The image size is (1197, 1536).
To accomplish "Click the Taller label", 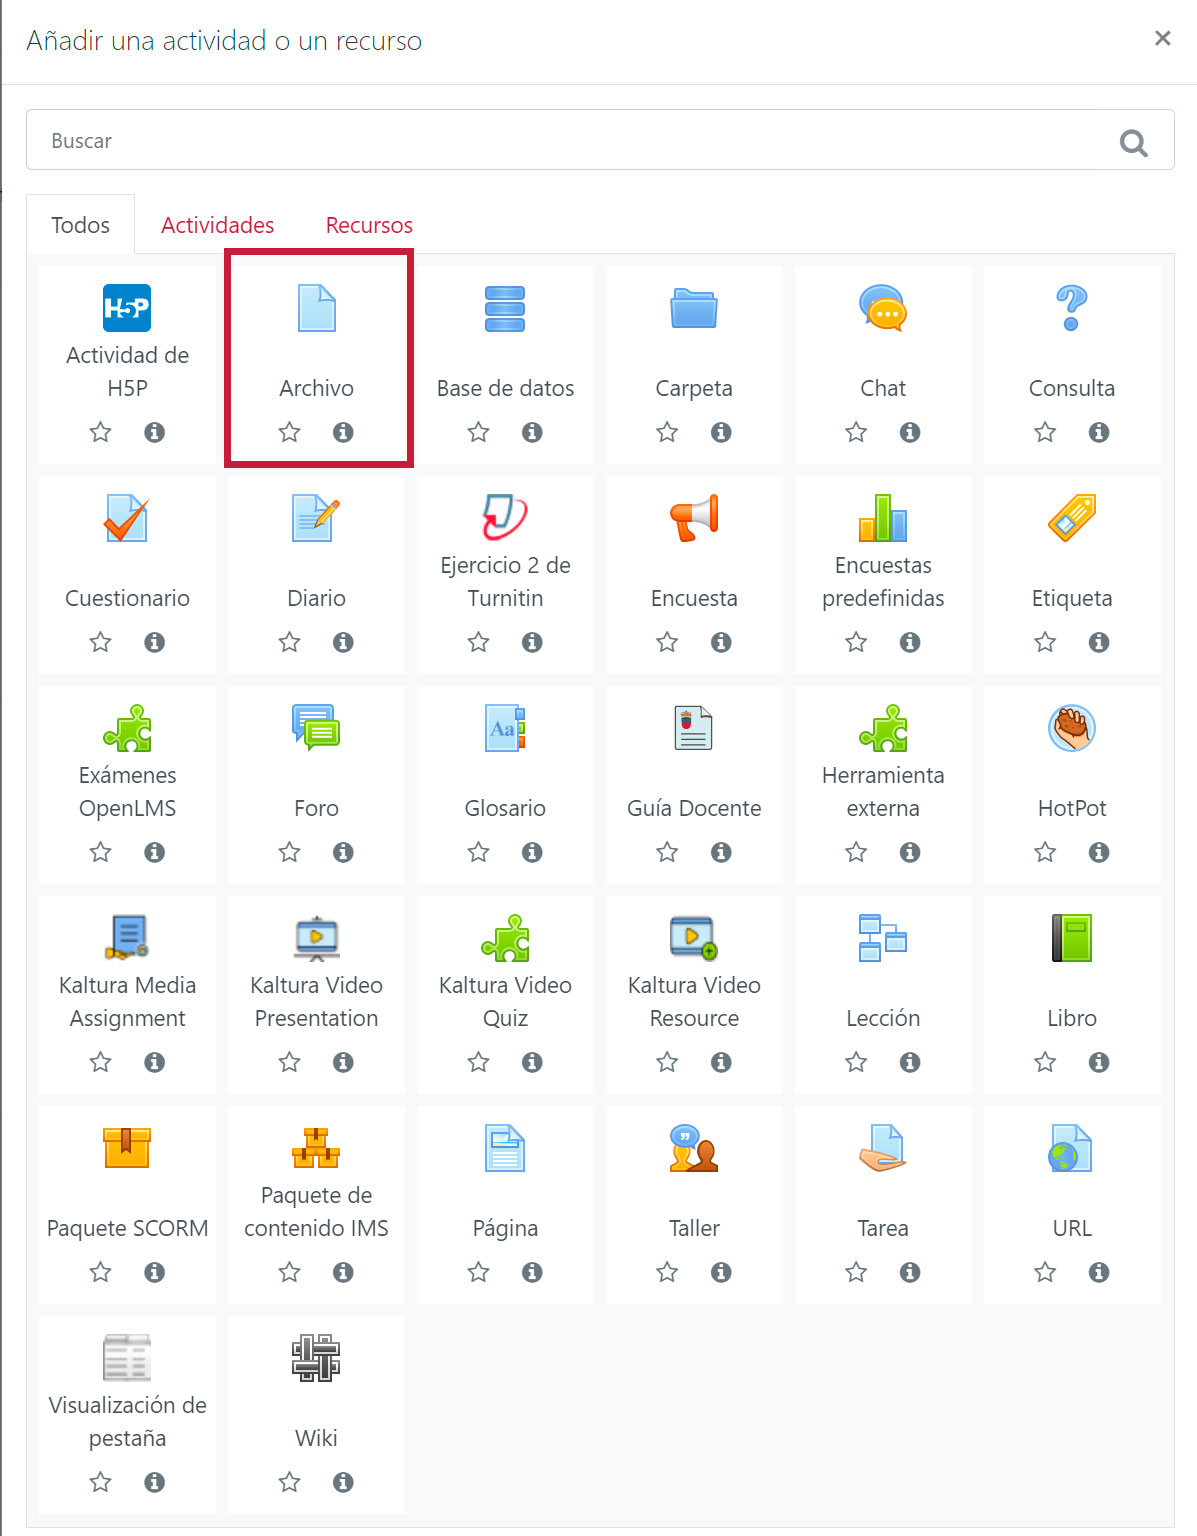I will 694,1228.
